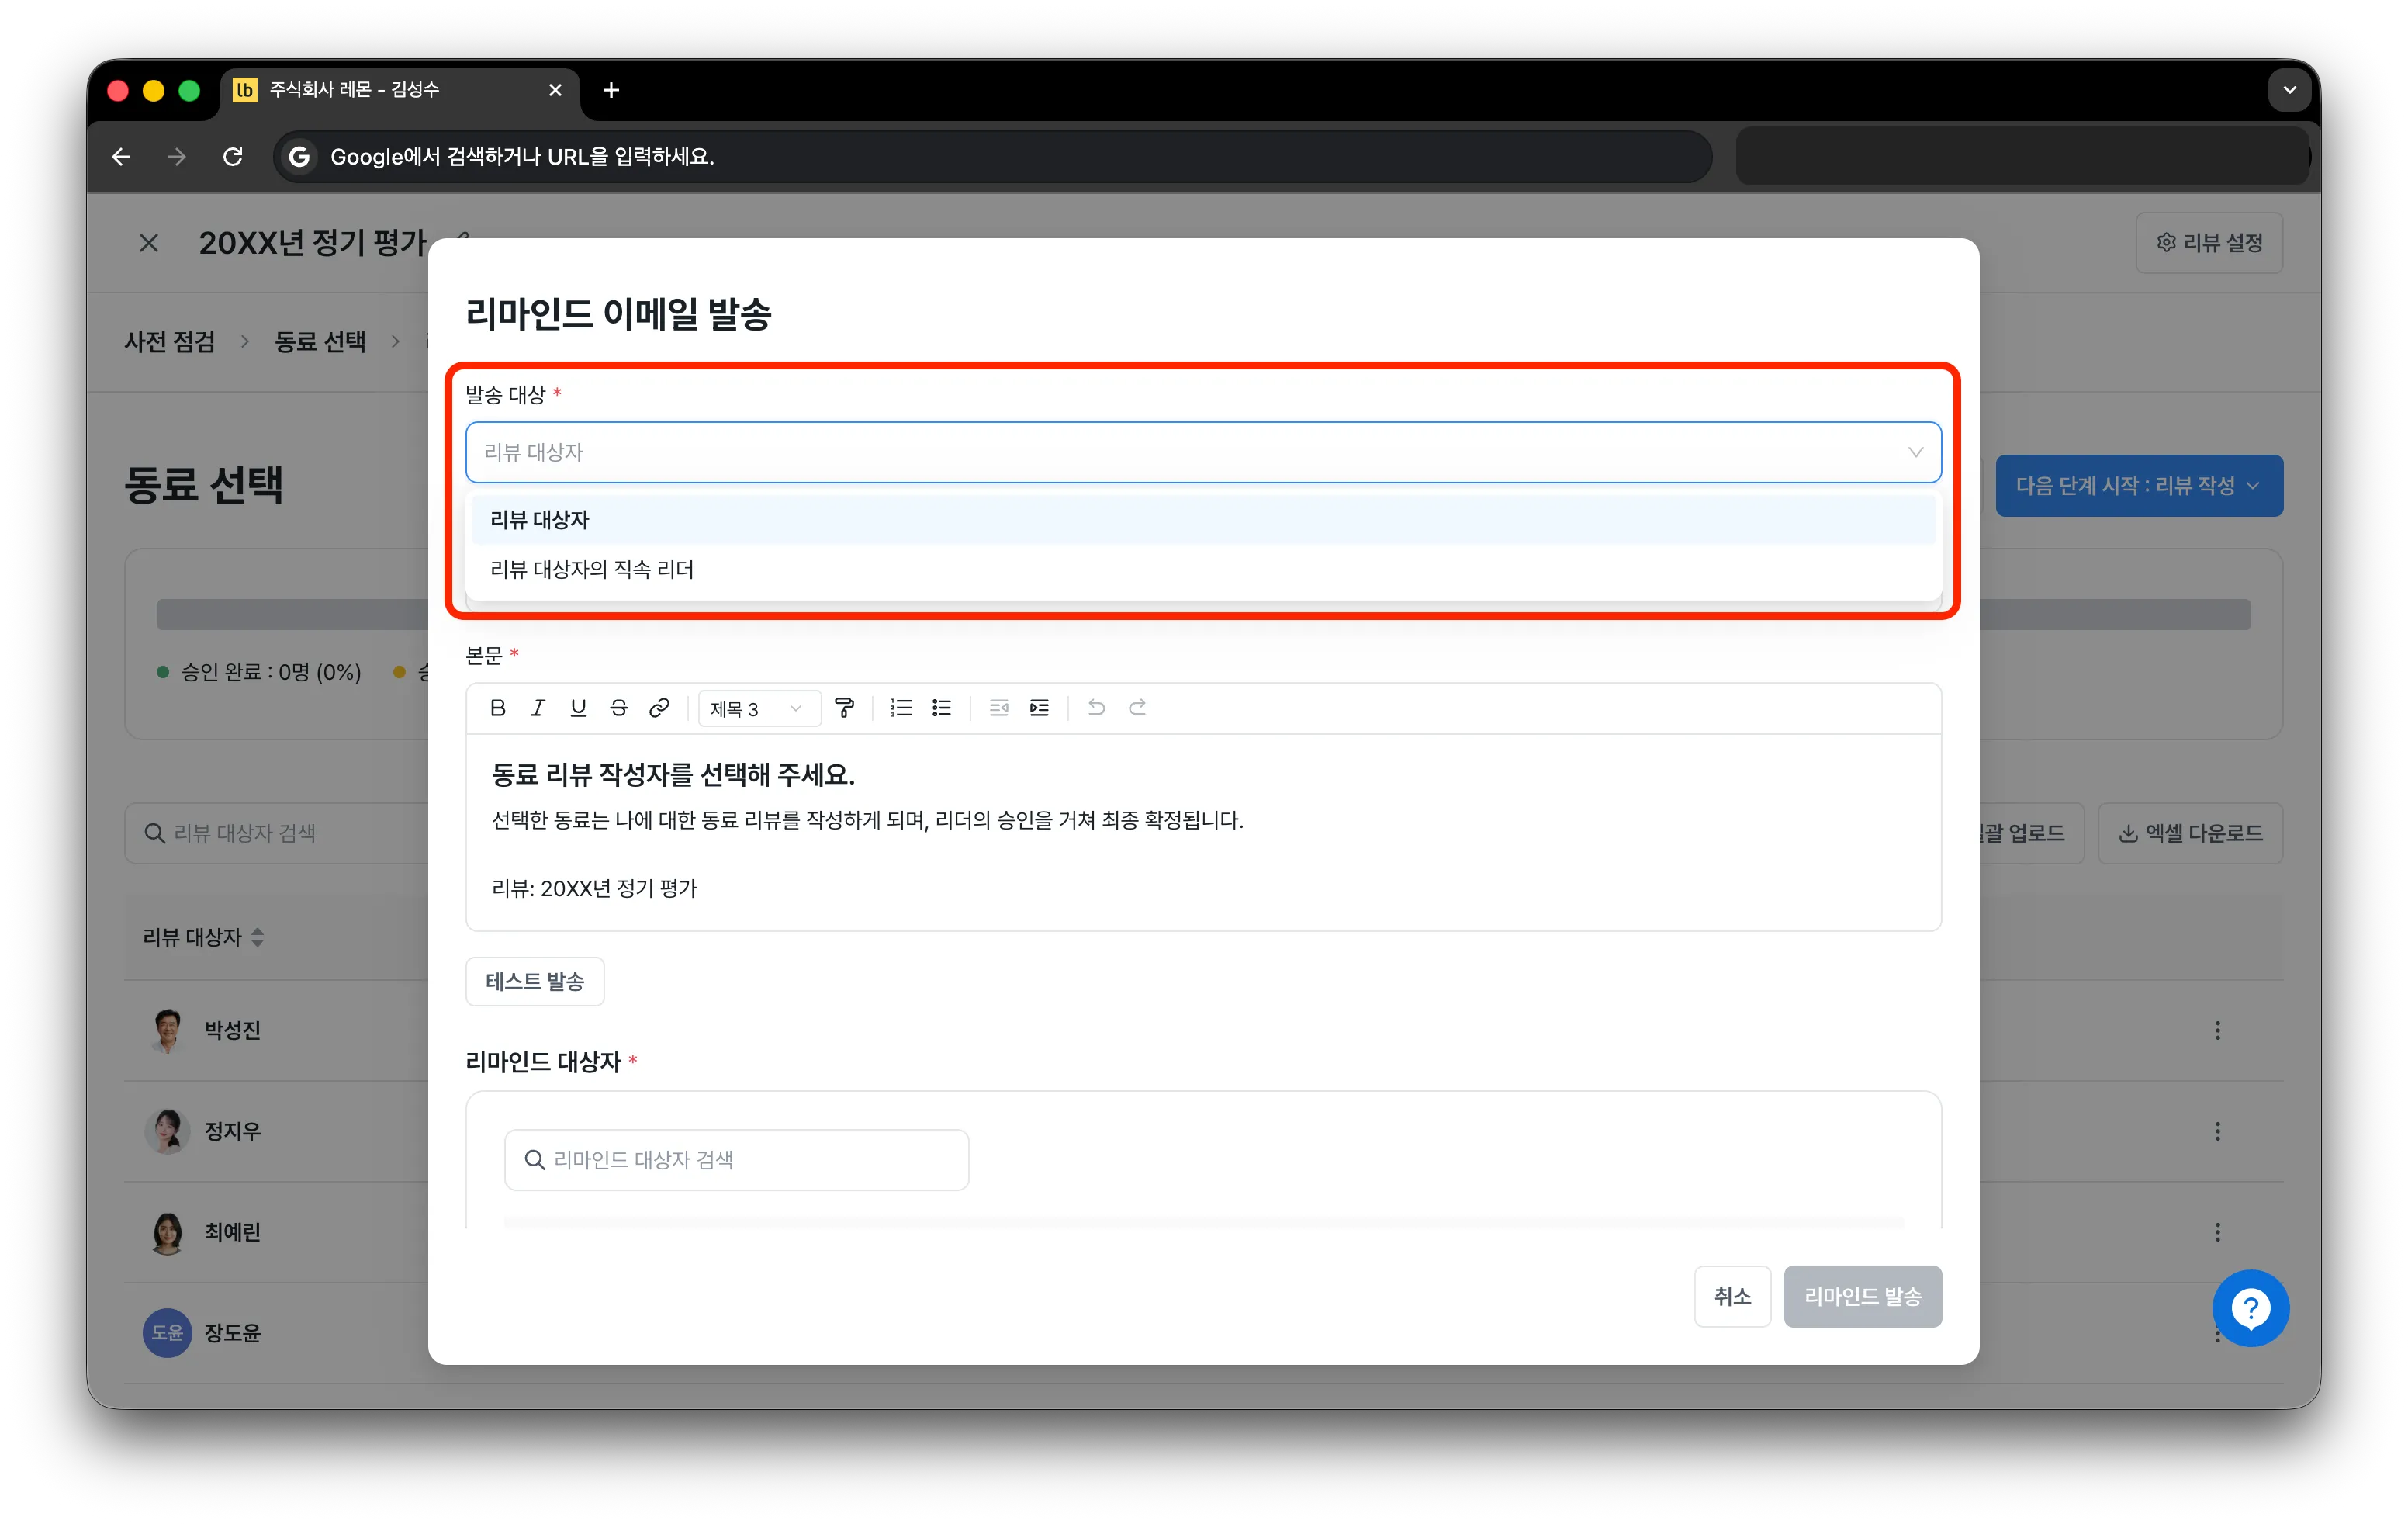Insert a numbered list in the editor
Image resolution: width=2408 pixels, height=1524 pixels.
tap(901, 708)
